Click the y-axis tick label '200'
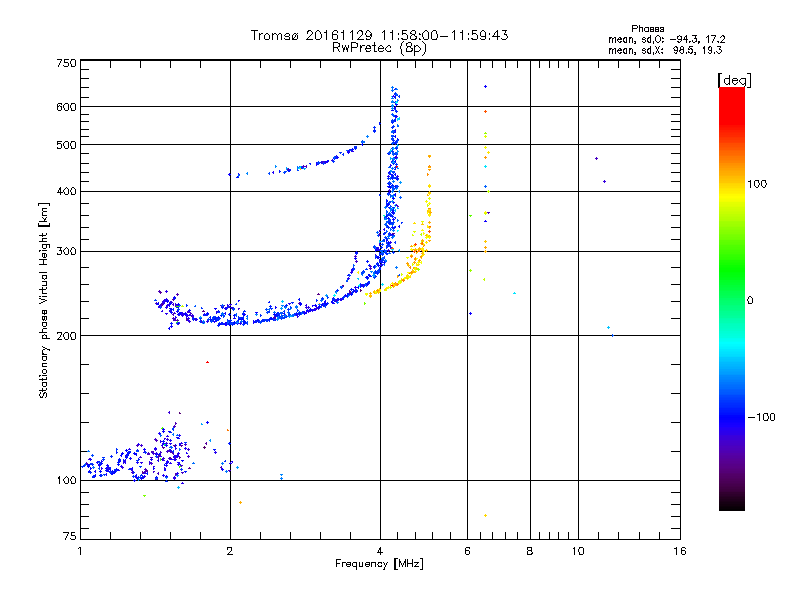Viewport: 800px width, 600px height. coord(66,336)
